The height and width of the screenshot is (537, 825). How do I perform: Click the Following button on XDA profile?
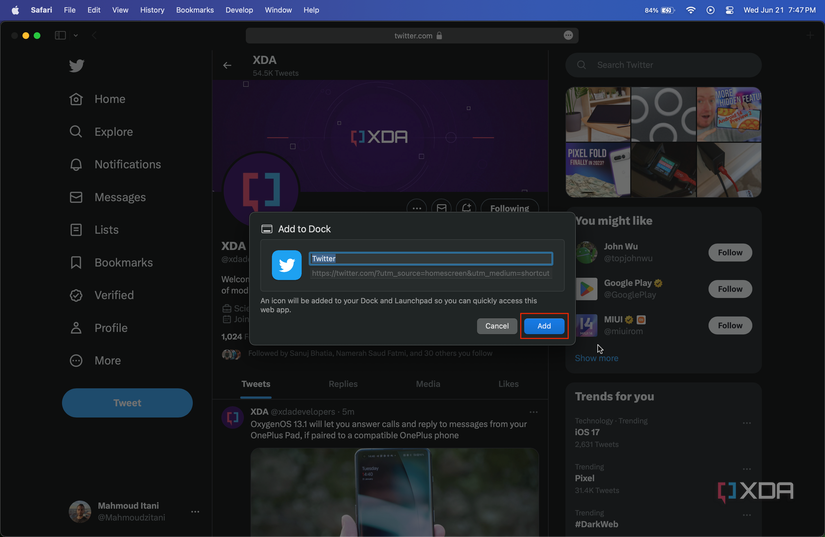tap(509, 208)
